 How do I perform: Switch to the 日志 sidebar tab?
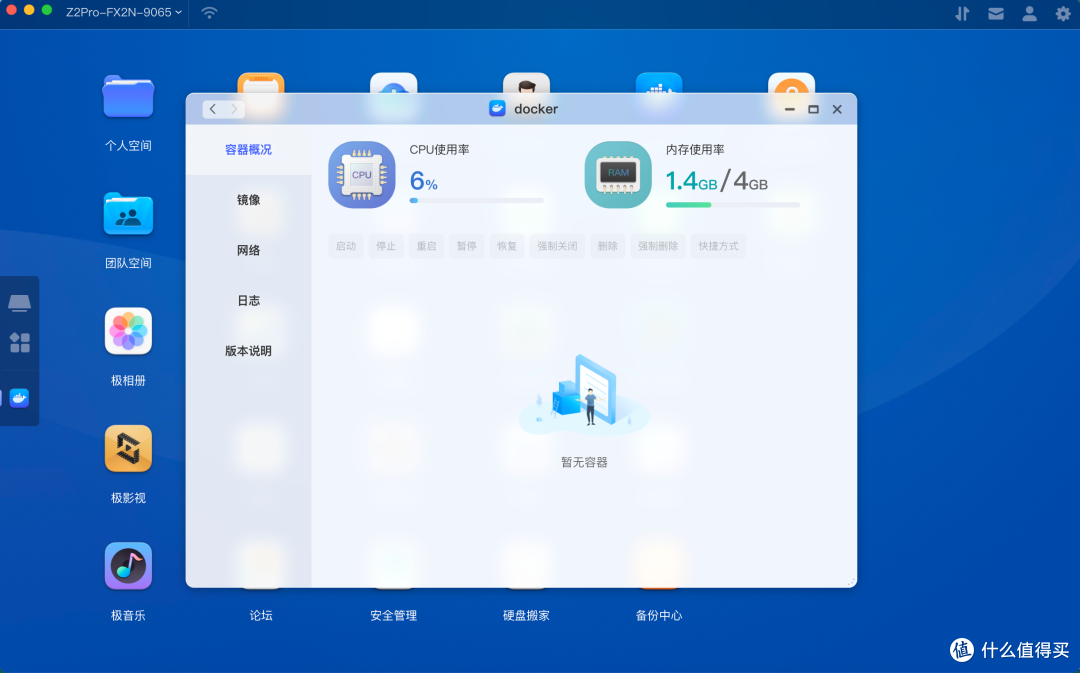249,300
